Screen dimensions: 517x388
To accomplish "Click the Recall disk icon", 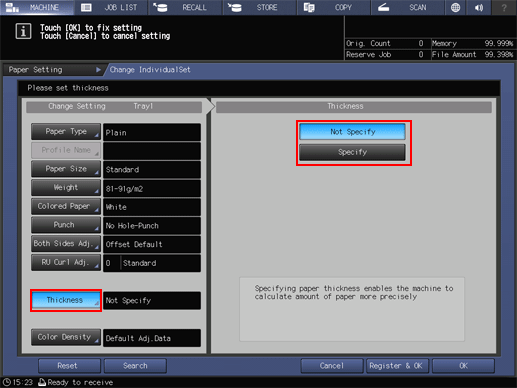I will tap(160, 7).
